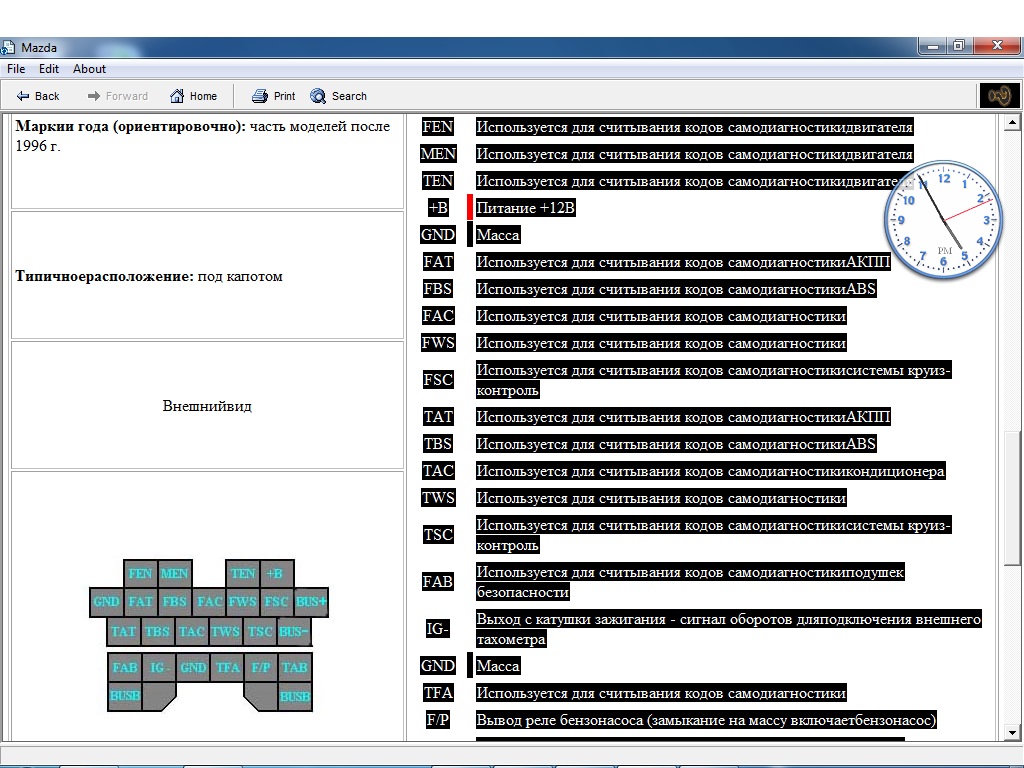Click 'Внешнийвид' heading text
This screenshot has width=1024, height=768.
click(207, 406)
